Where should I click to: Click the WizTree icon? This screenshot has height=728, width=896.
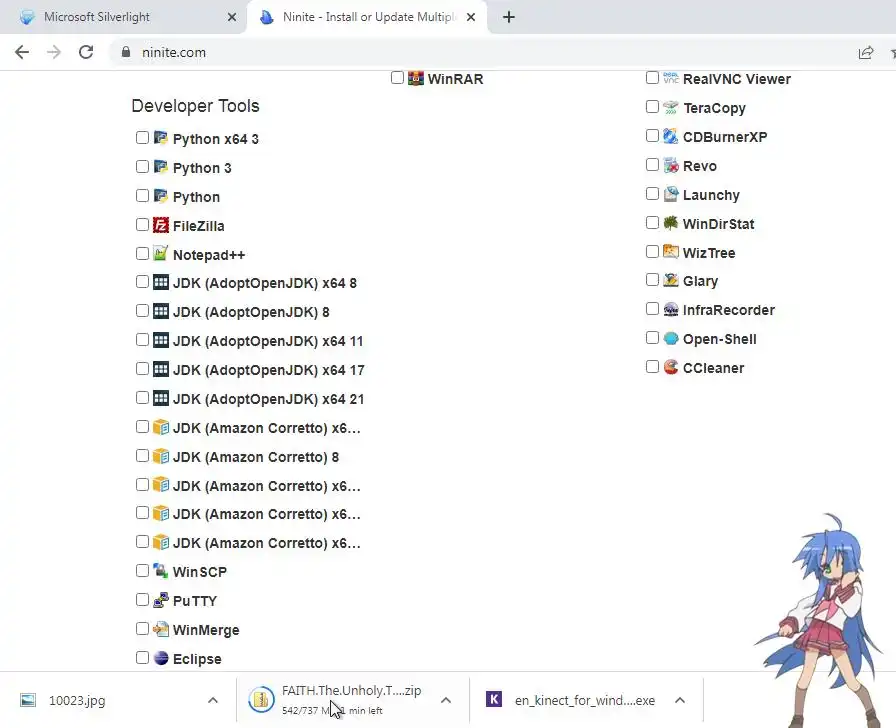671,251
